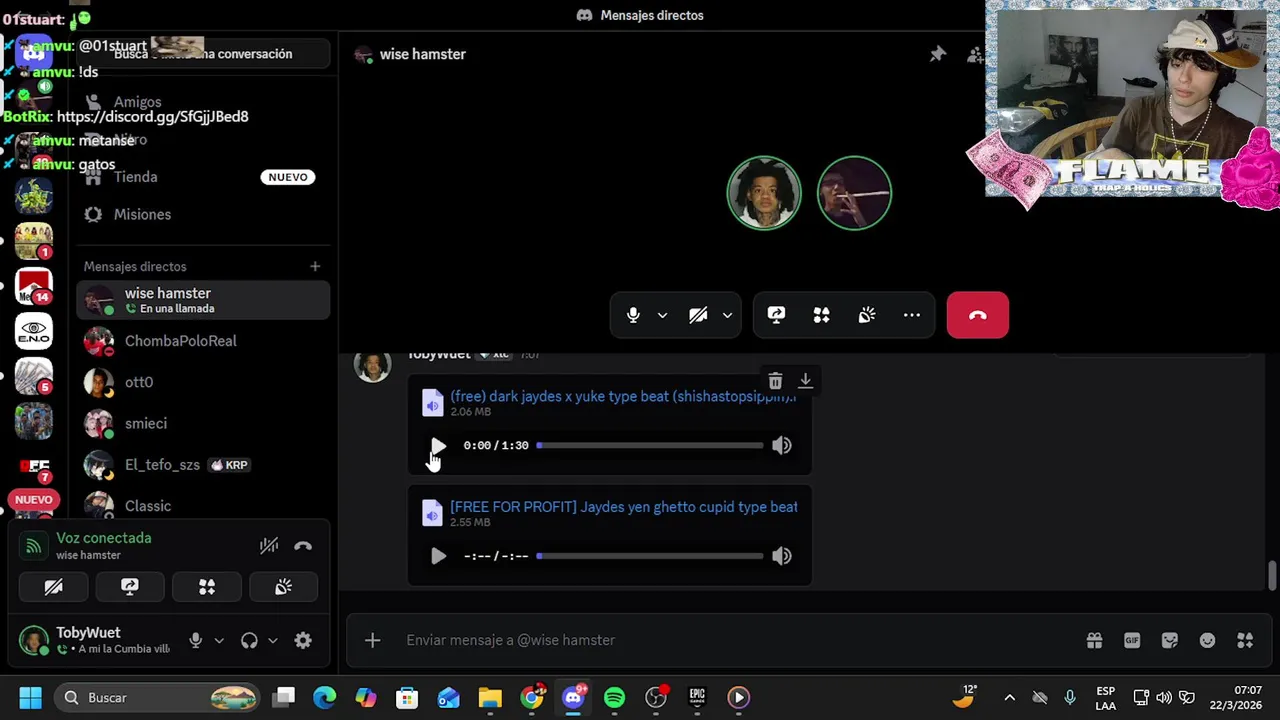Select first participant avatar in call
The width and height of the screenshot is (1280, 720).
point(764,193)
